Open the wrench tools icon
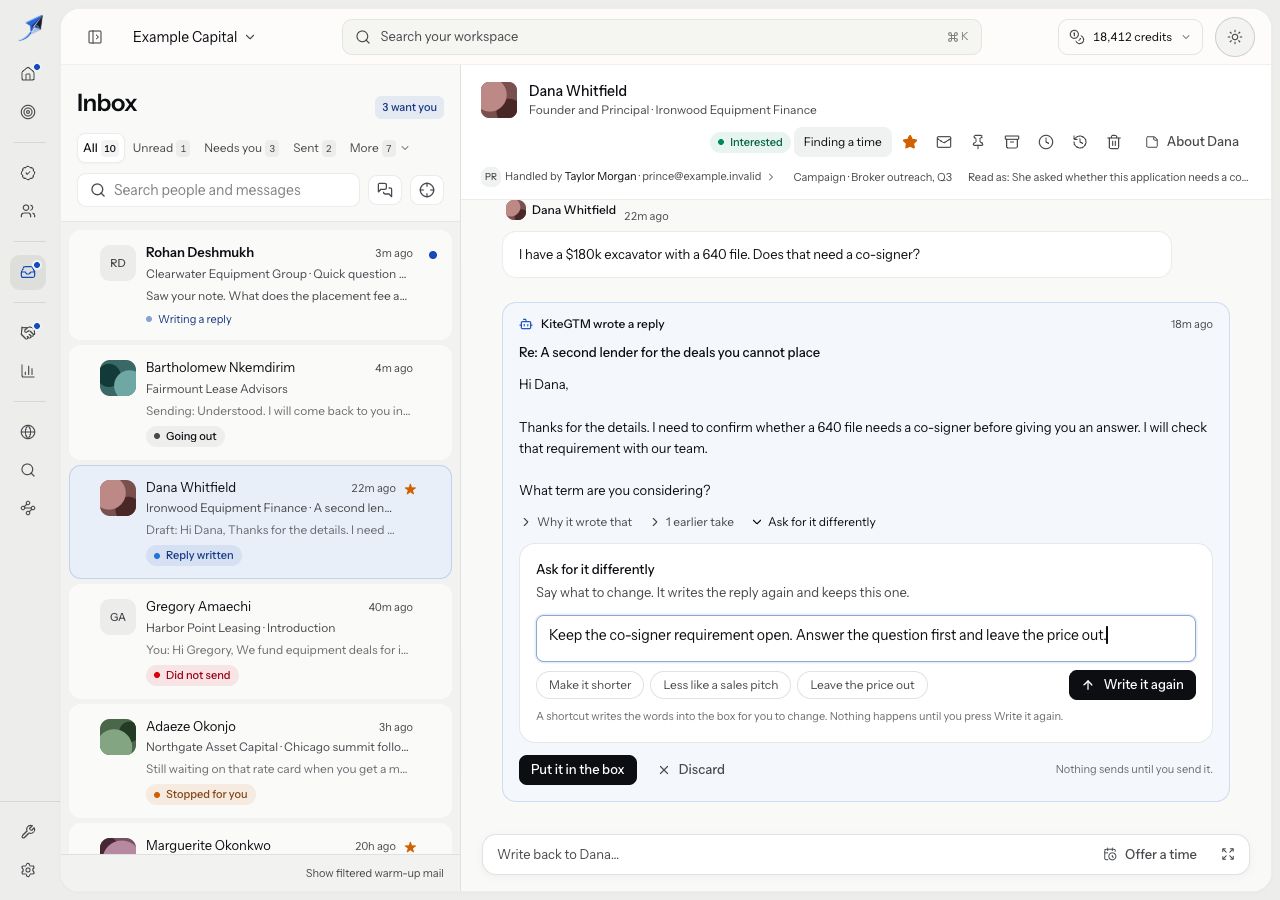This screenshot has width=1280, height=900. 28,832
